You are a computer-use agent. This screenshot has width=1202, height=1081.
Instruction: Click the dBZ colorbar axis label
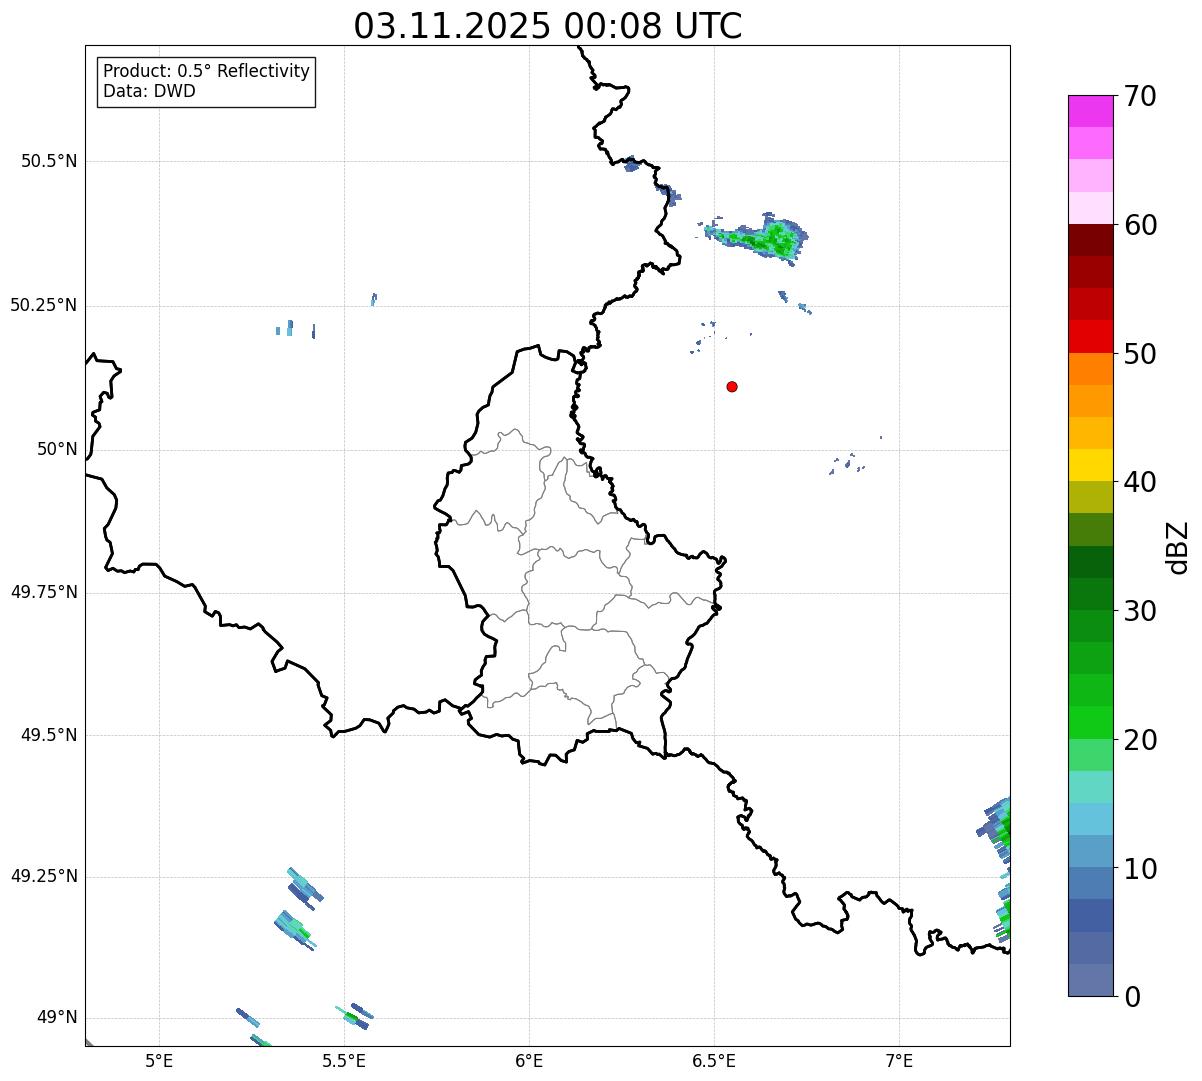point(1178,547)
